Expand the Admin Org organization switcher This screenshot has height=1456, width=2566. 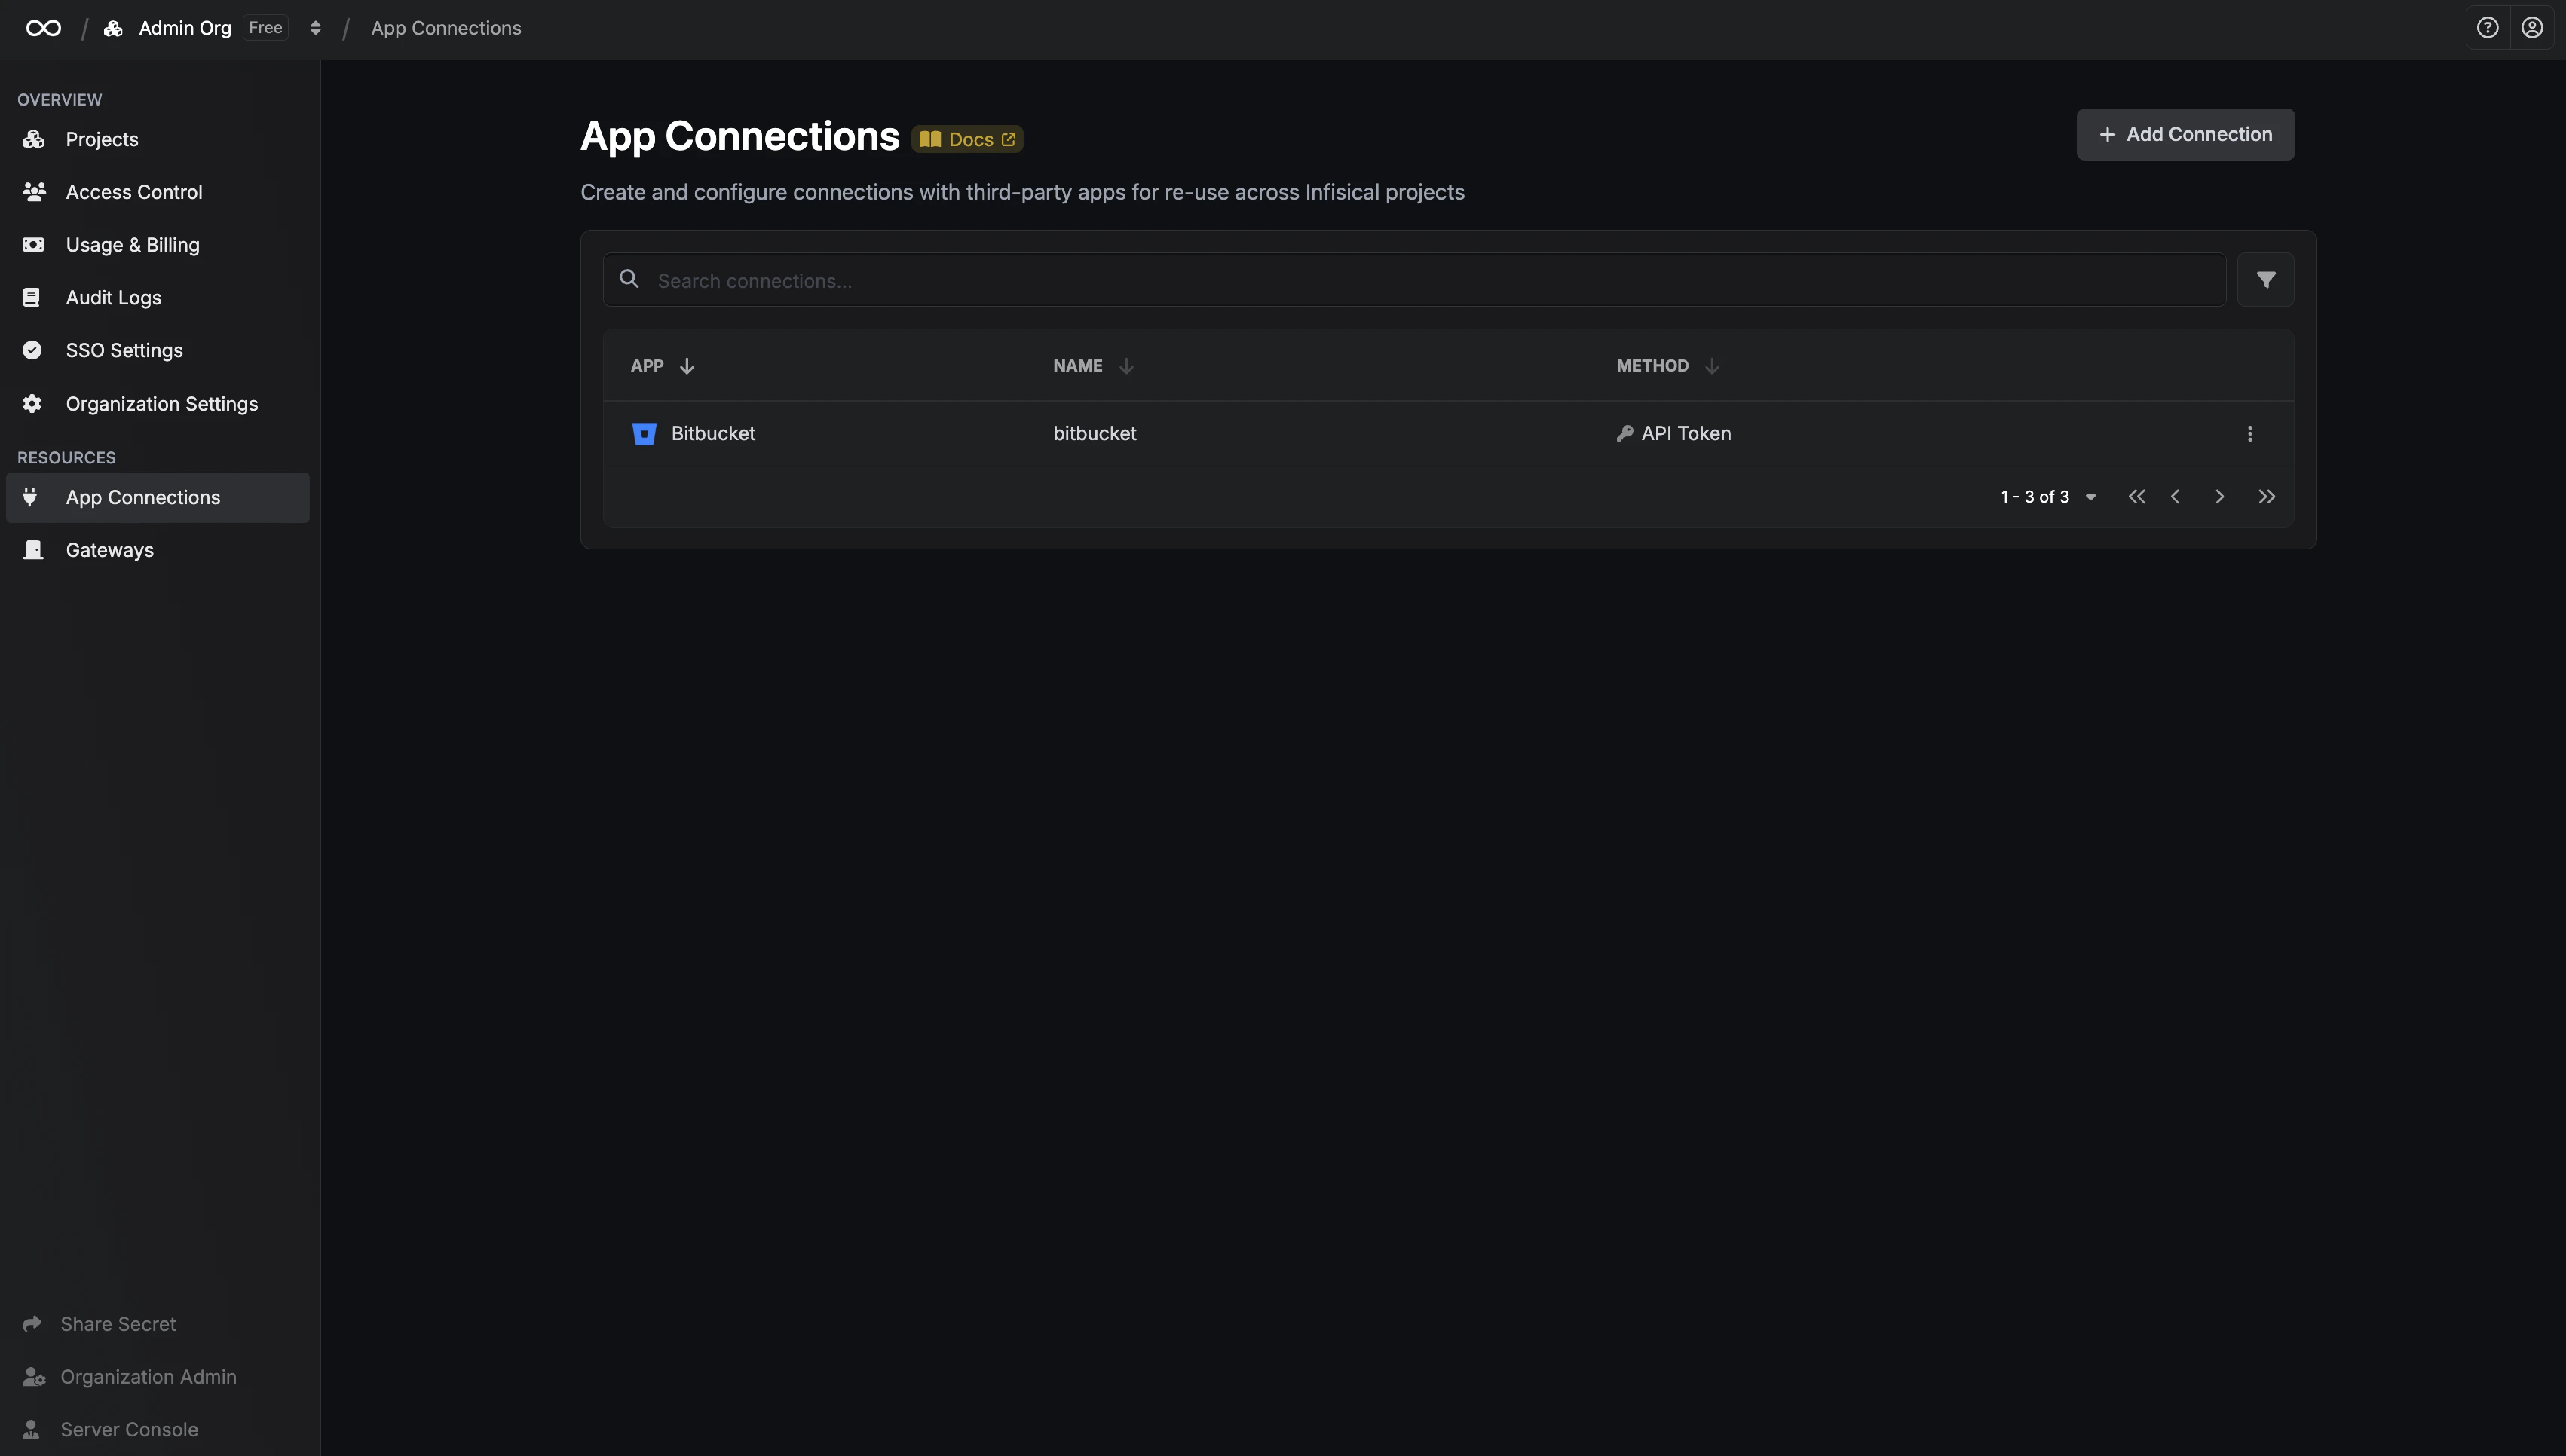tap(315, 28)
